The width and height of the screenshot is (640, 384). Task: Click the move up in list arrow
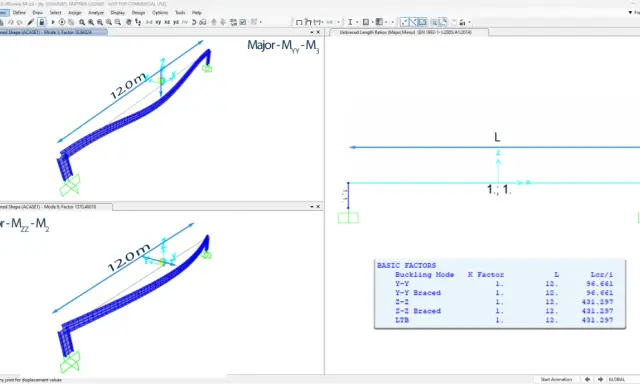tap(214, 22)
